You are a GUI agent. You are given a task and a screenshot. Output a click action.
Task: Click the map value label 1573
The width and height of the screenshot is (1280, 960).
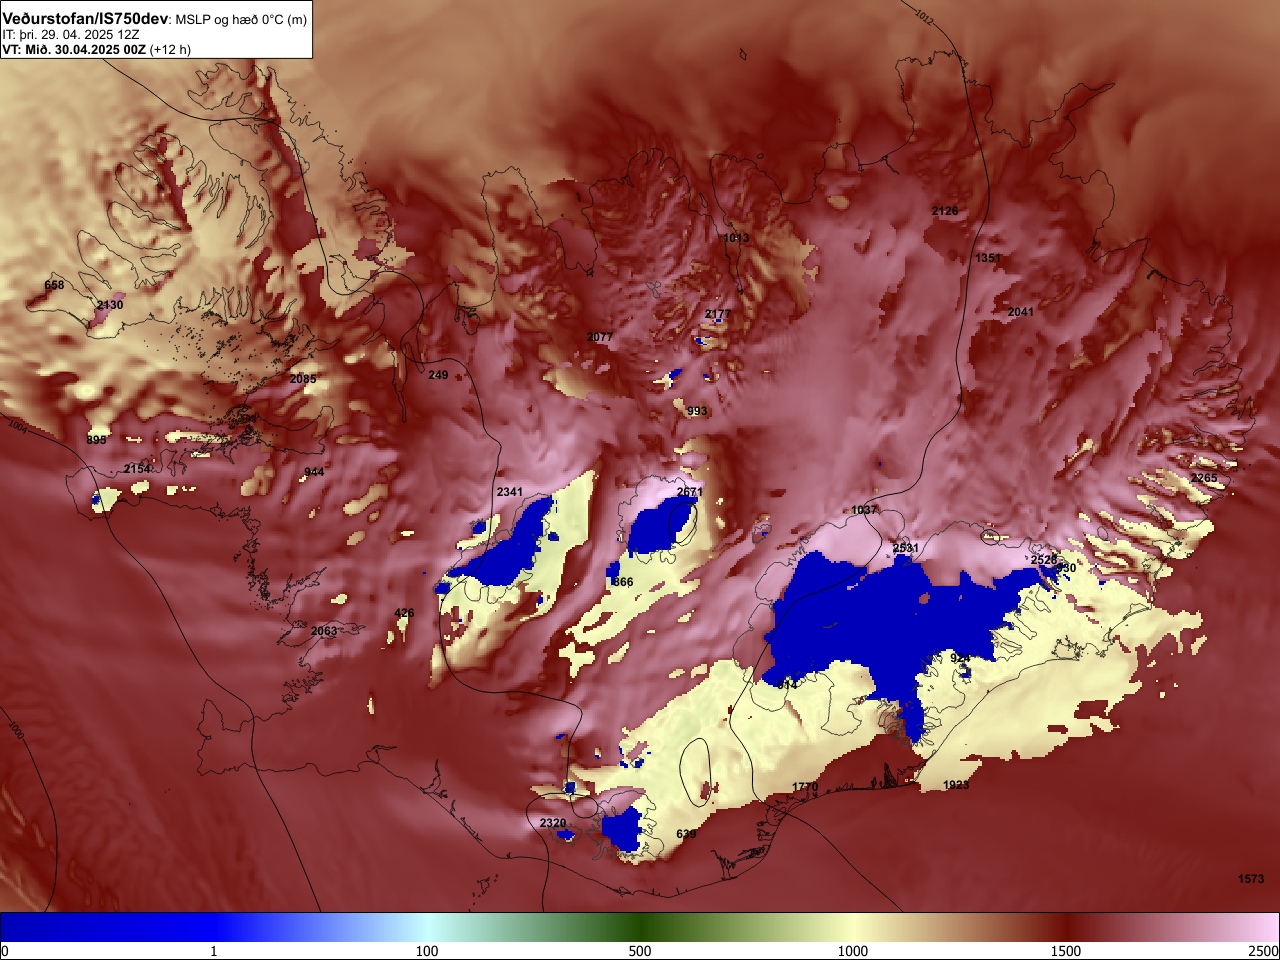tap(1251, 879)
